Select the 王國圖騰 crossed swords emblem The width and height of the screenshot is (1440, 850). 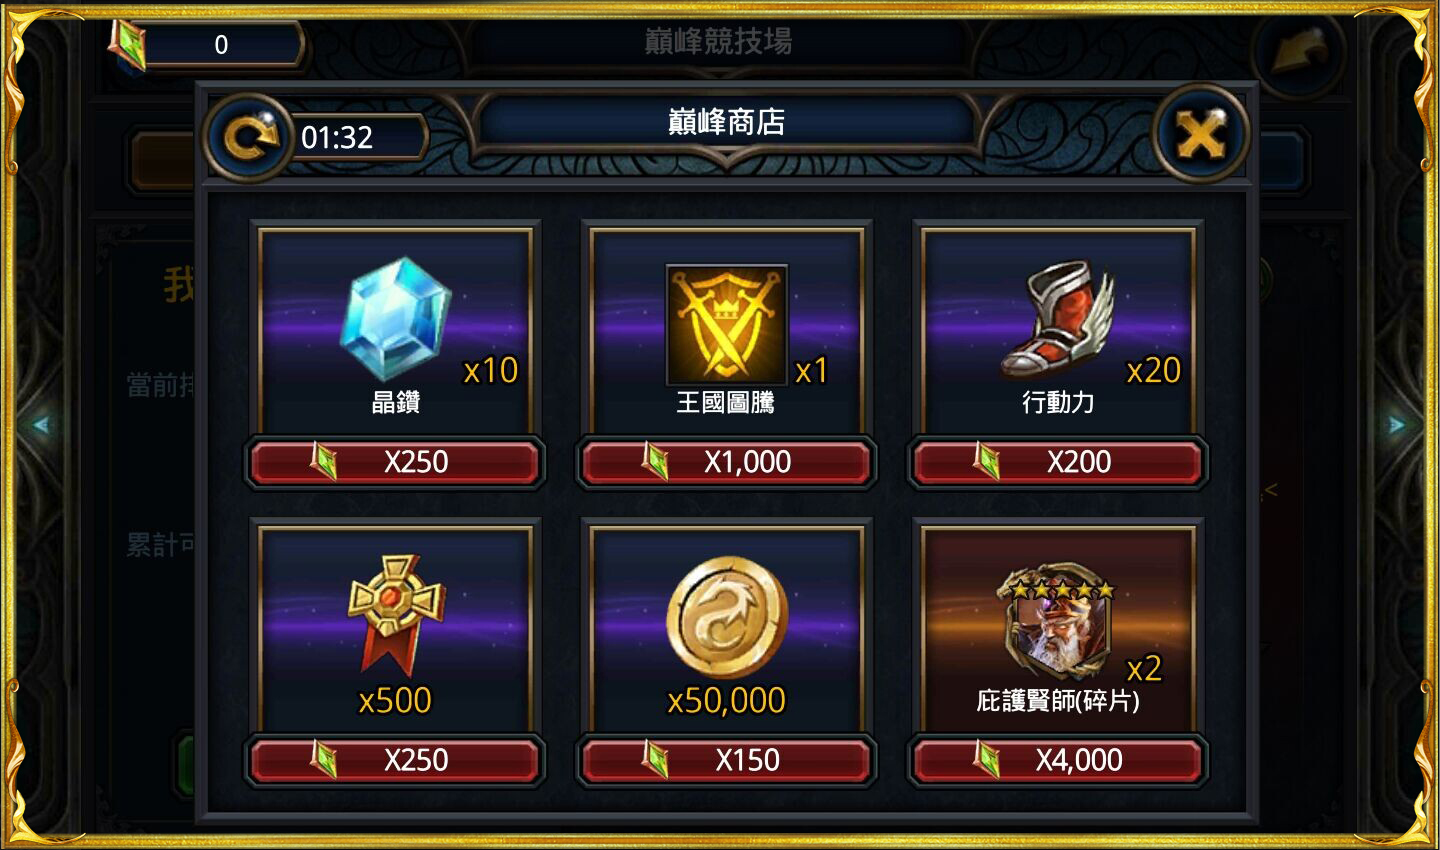727,324
